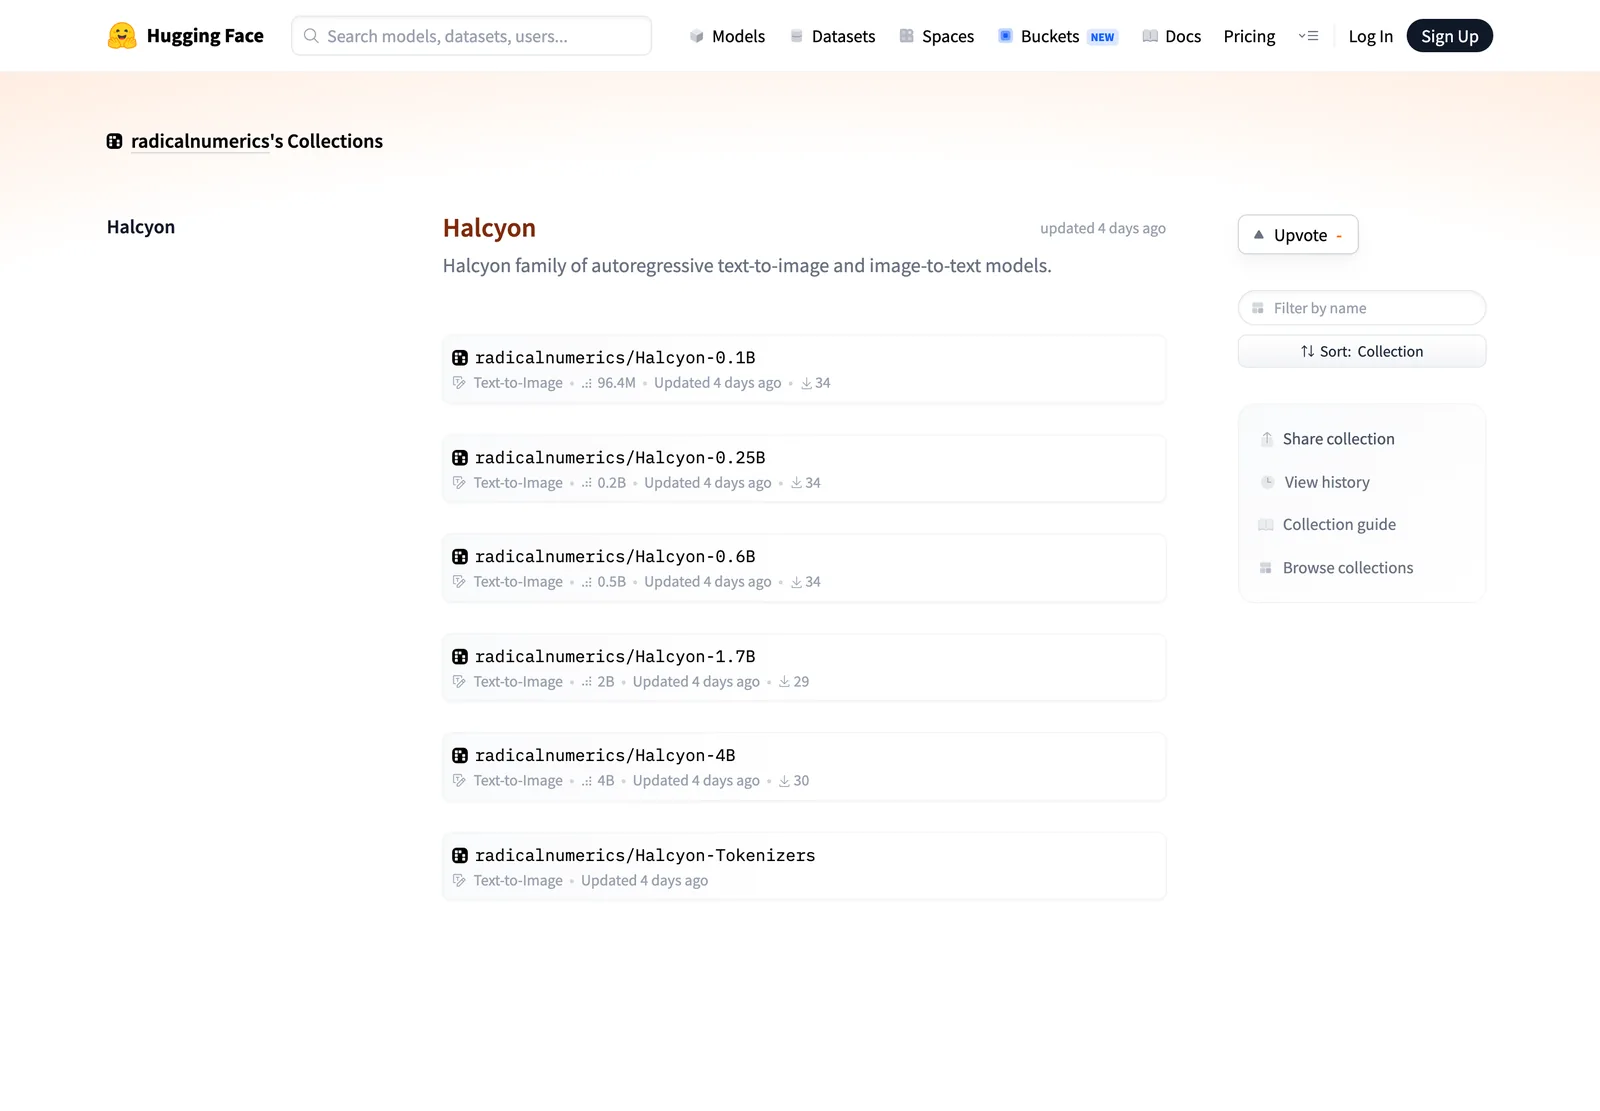Open the Models nav item

tap(727, 36)
